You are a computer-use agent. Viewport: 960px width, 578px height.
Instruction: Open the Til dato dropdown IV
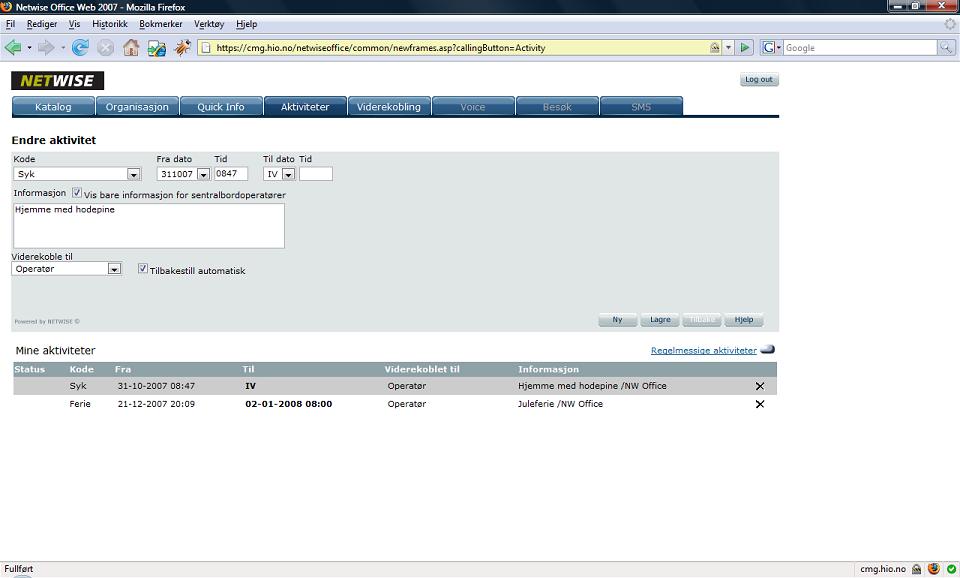279,174
